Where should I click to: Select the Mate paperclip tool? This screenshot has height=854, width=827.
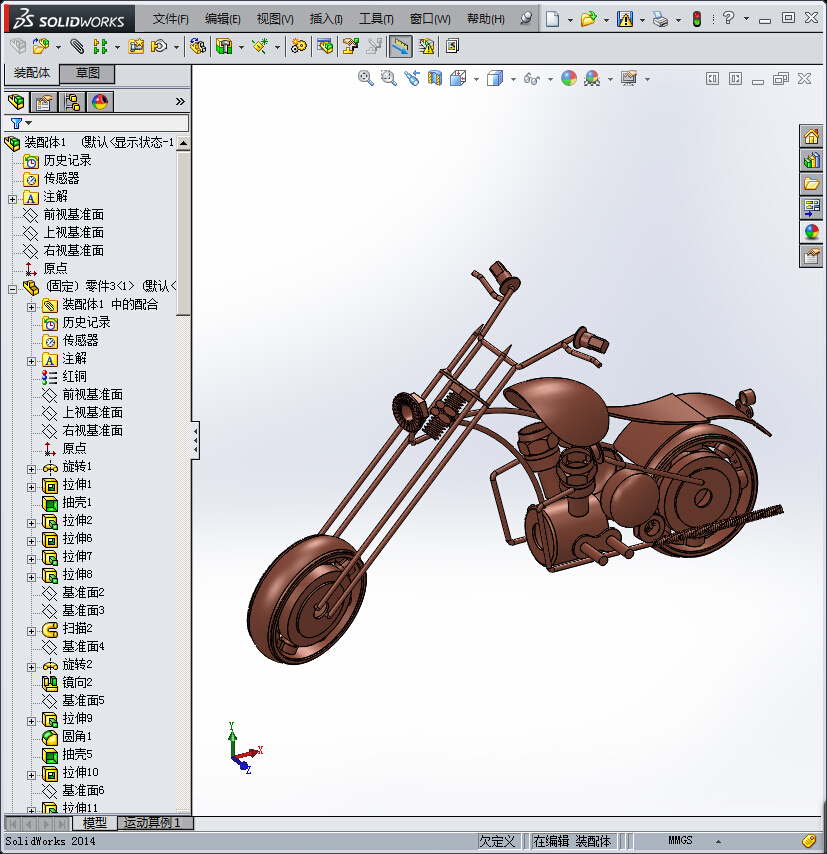pos(77,46)
